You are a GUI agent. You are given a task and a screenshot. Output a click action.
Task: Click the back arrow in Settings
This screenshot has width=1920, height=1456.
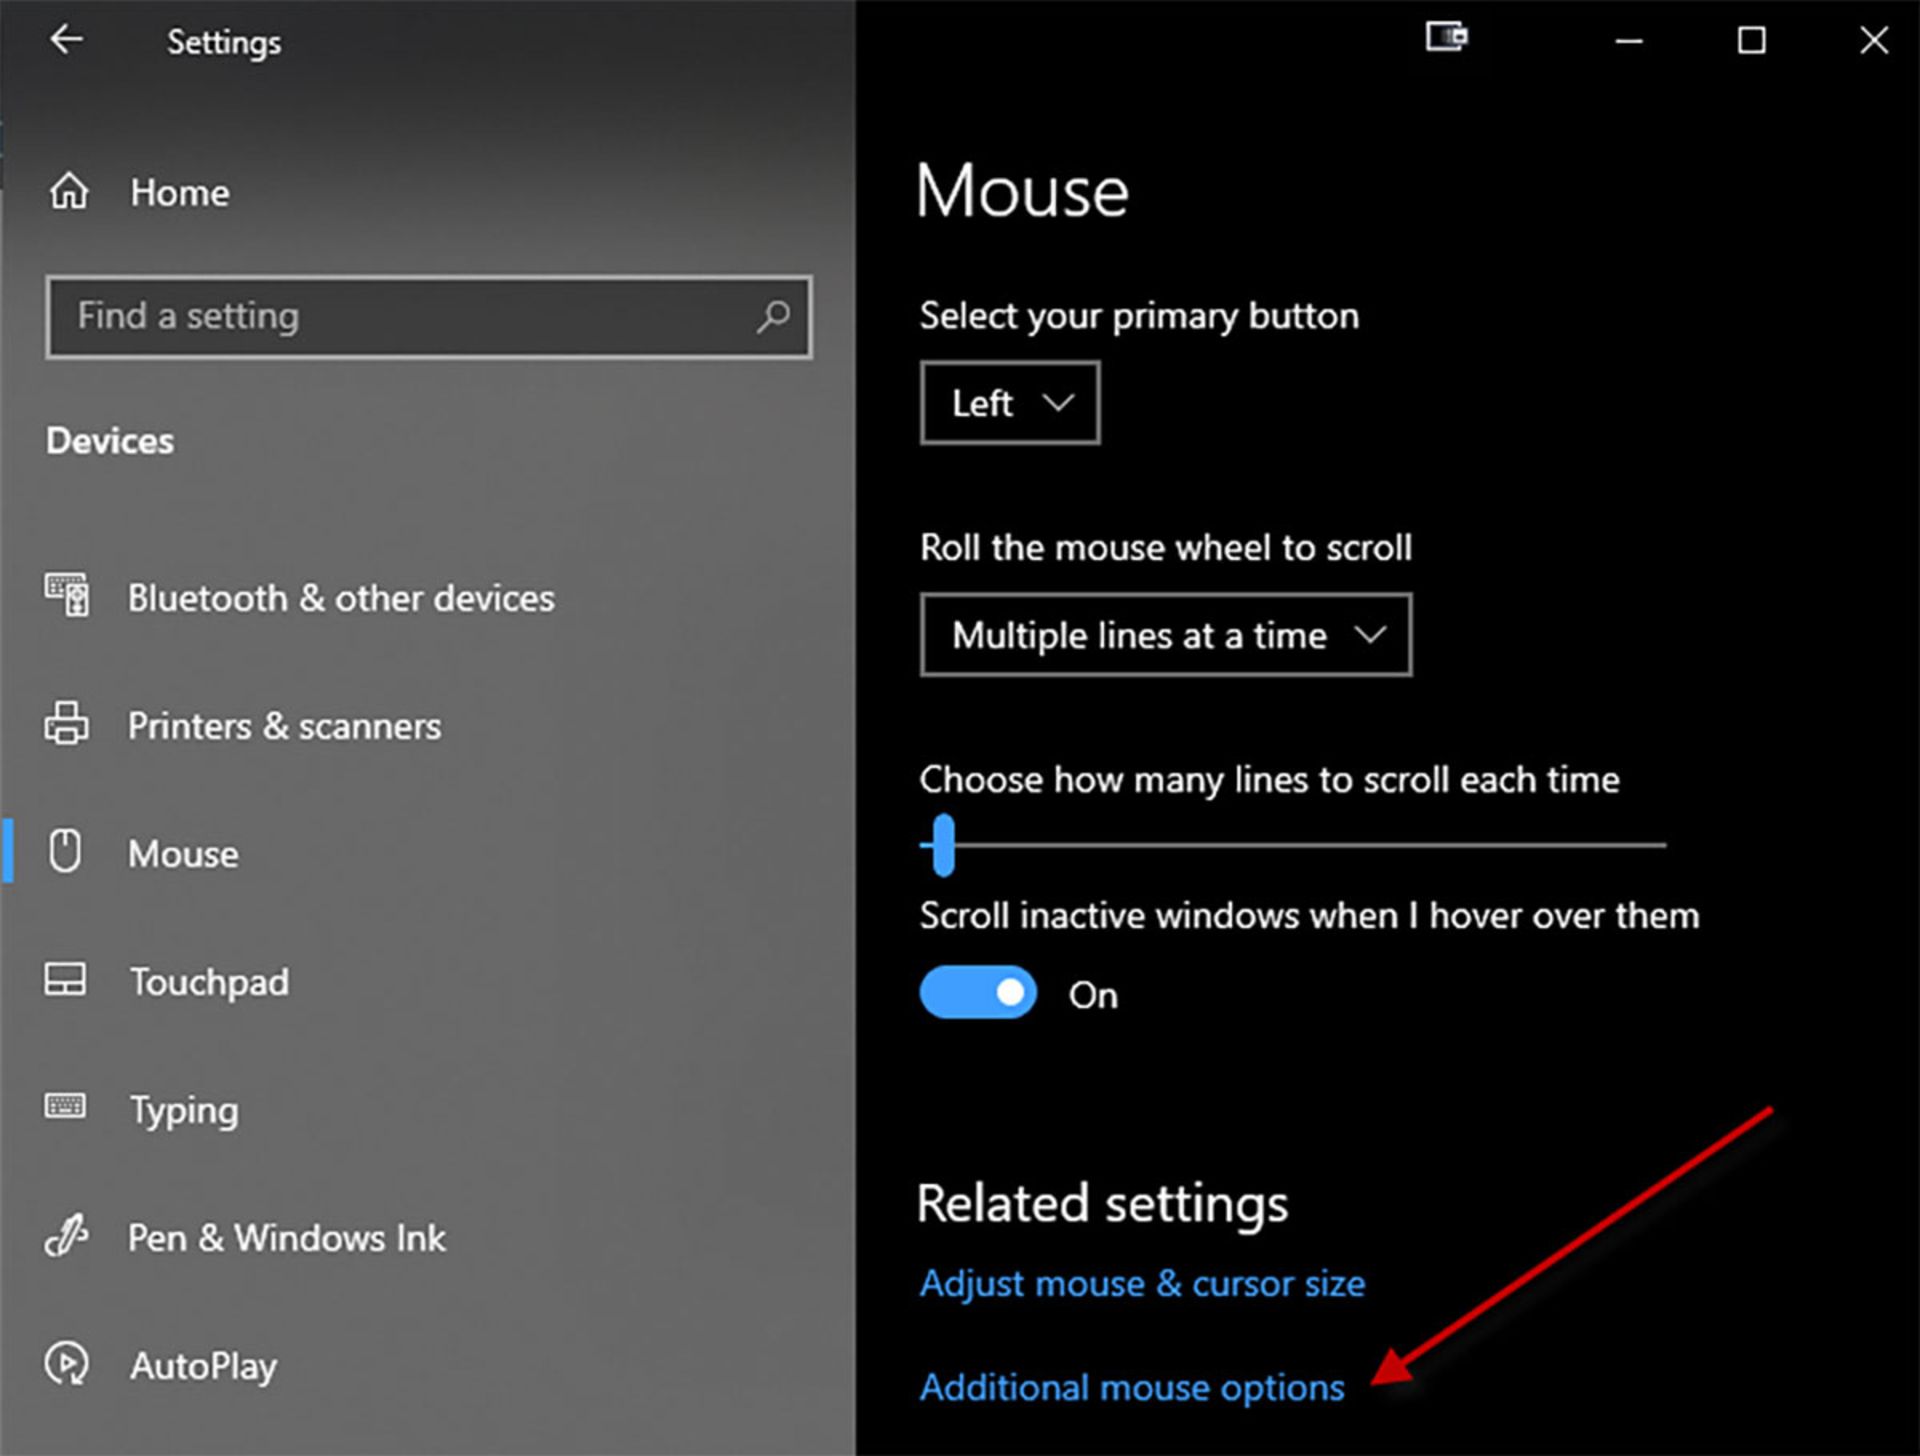tap(66, 40)
